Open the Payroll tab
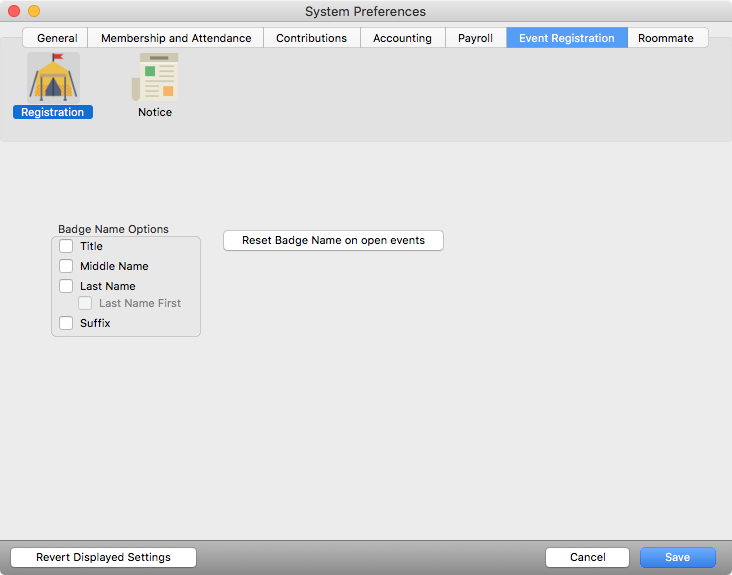 (x=475, y=38)
